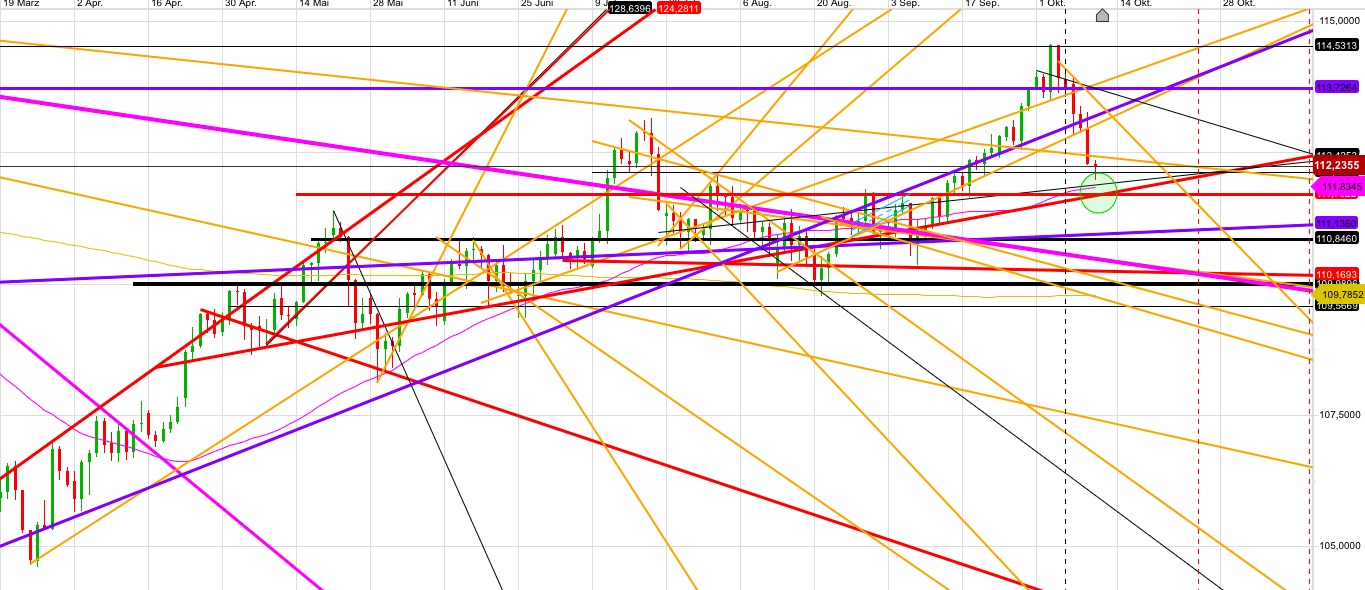Image resolution: width=1365 pixels, height=590 pixels.
Task: Click the gray house-shaped marker near 14 Okt.
Action: point(1102,15)
